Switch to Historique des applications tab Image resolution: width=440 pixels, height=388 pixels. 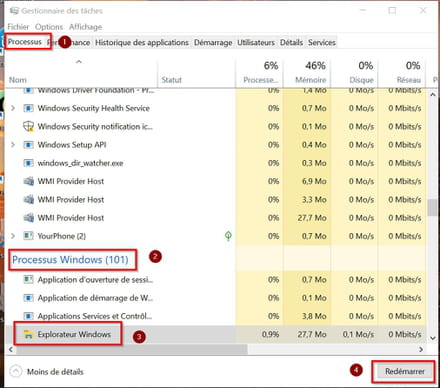tap(142, 42)
